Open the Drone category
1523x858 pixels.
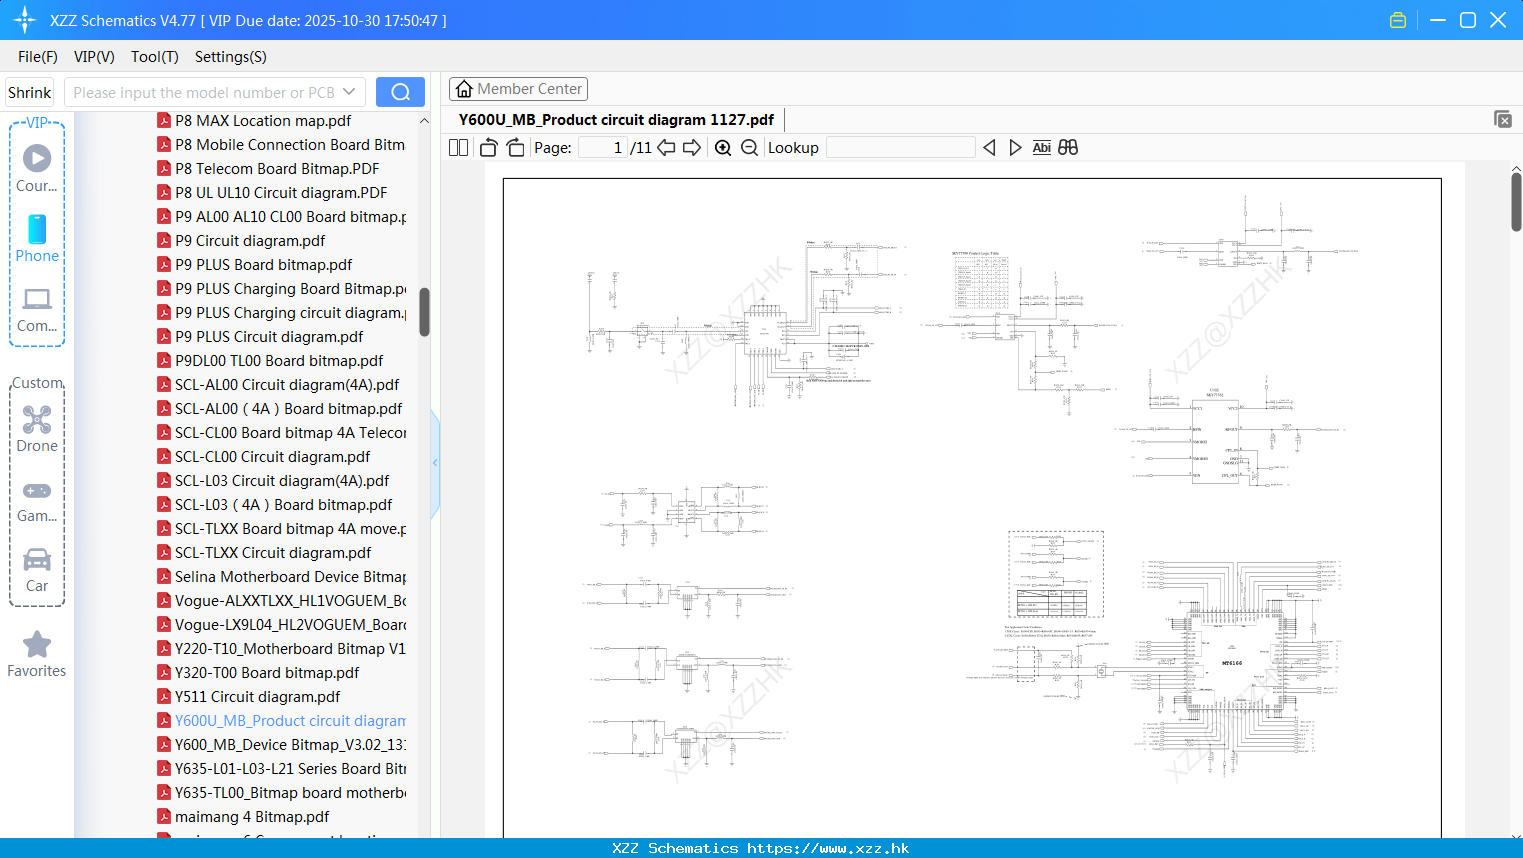(x=37, y=428)
